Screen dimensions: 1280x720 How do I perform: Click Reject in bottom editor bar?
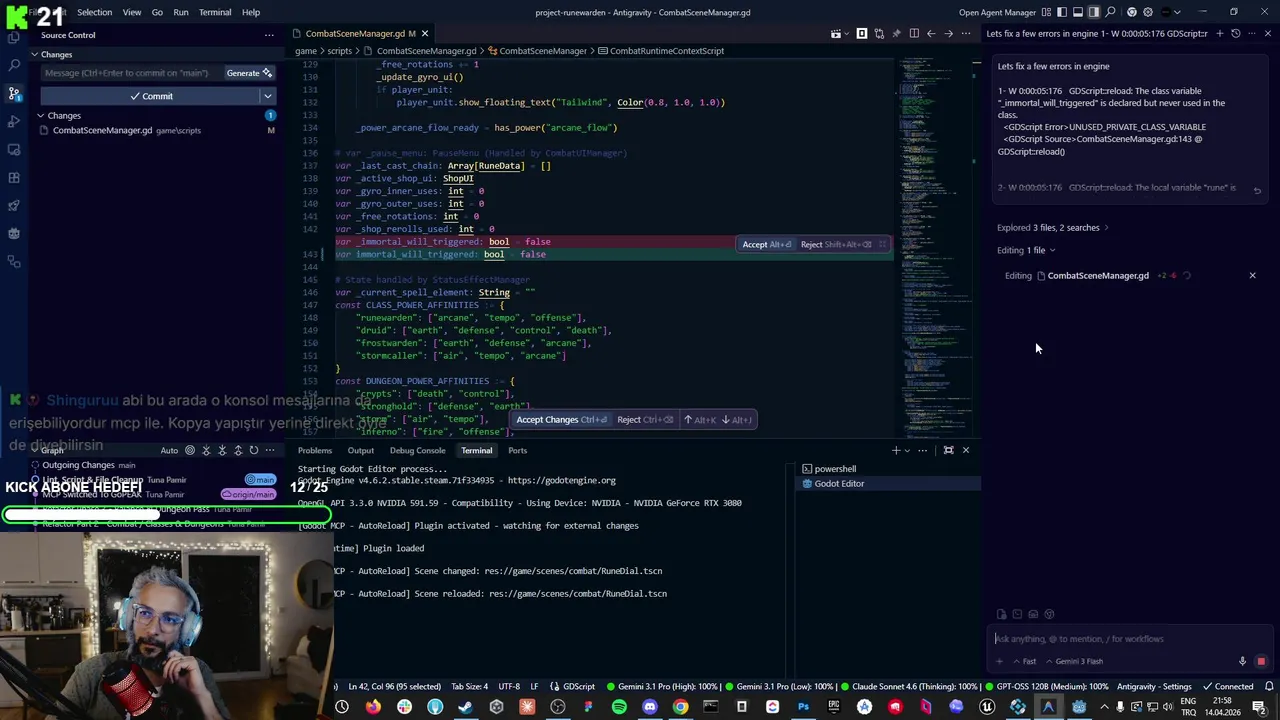(x=644, y=420)
